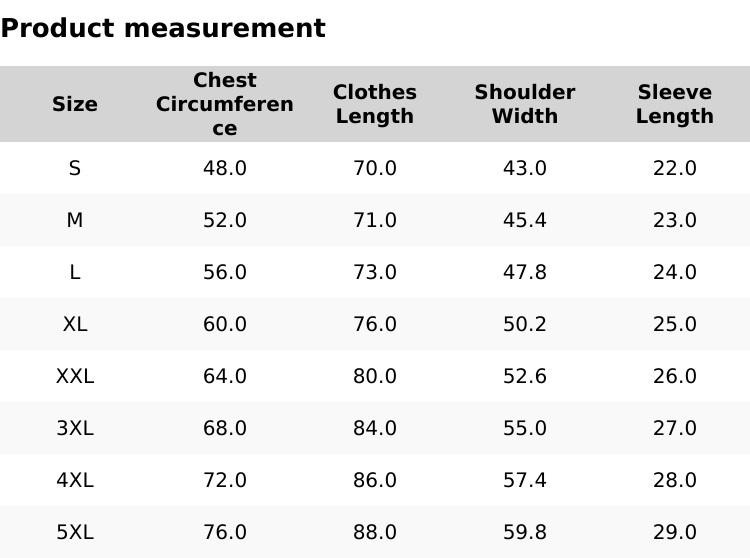Click the 48.0 chest value for S

(225, 168)
